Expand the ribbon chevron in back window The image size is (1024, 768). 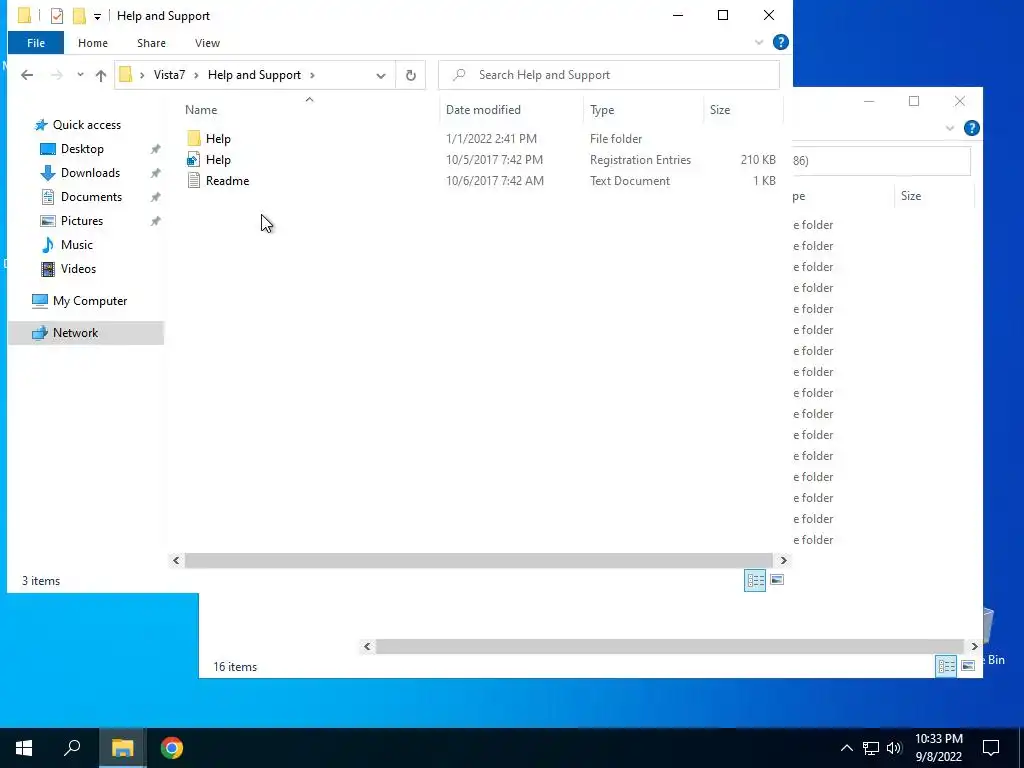tap(950, 129)
